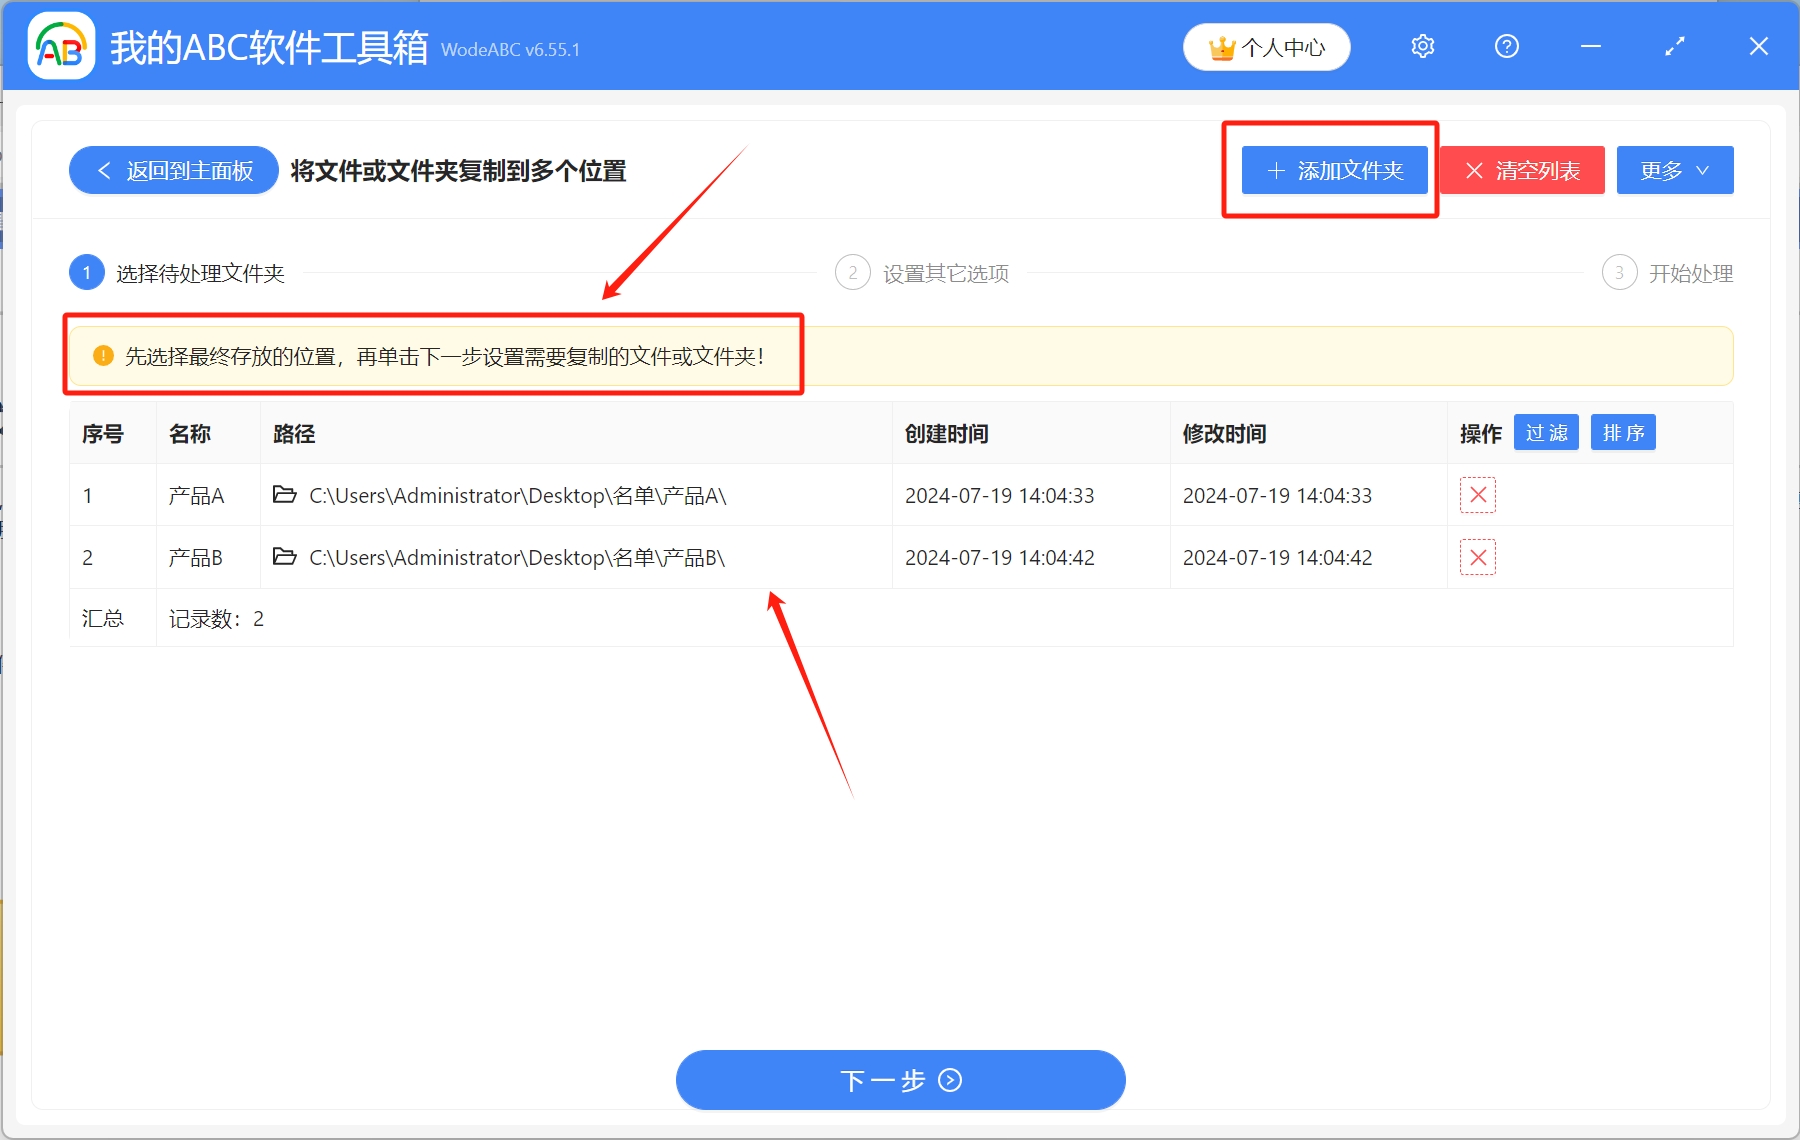Open the 排序 sorting option

click(x=1623, y=432)
